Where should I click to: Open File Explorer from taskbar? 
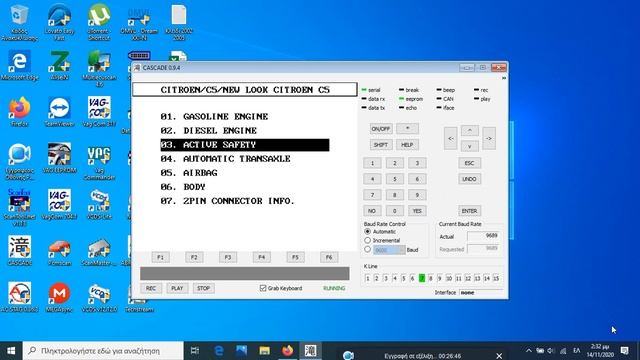(x=264, y=351)
